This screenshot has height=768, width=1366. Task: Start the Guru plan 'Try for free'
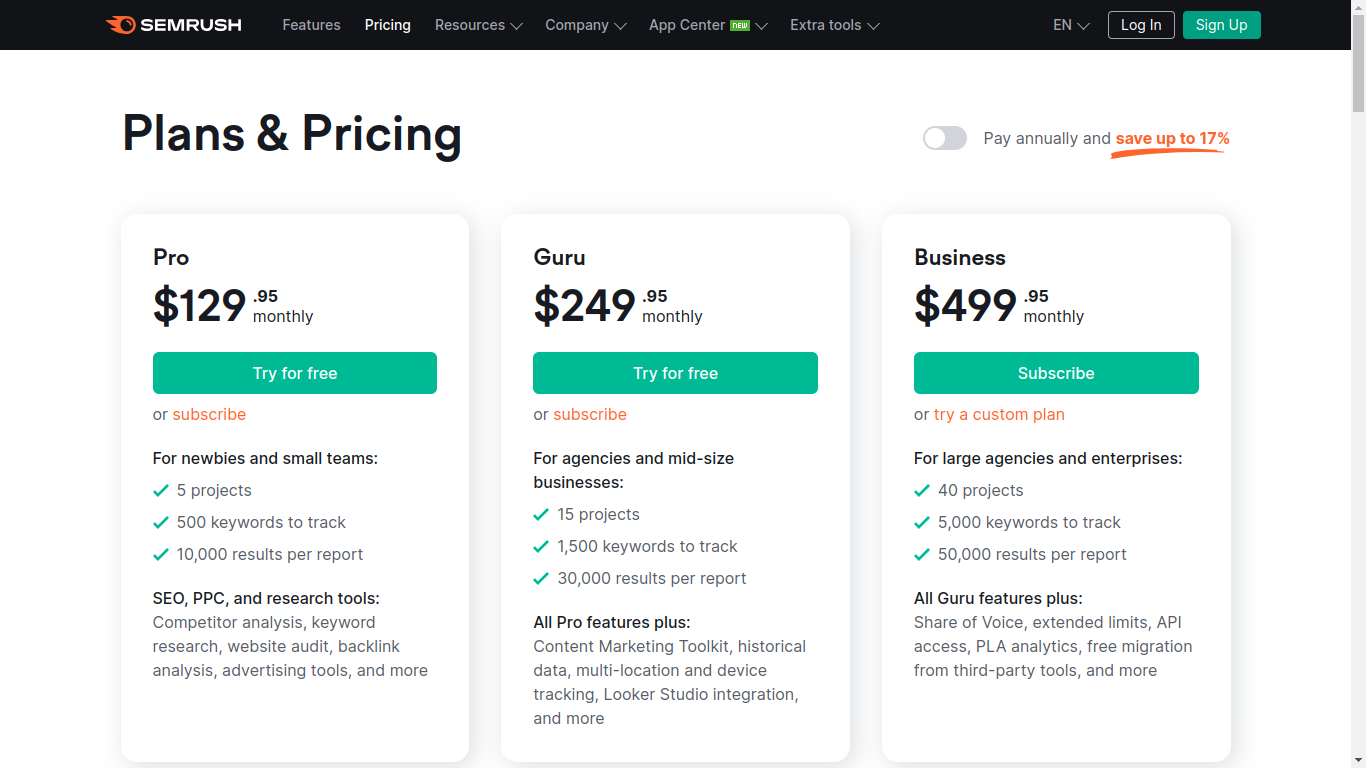tap(675, 373)
